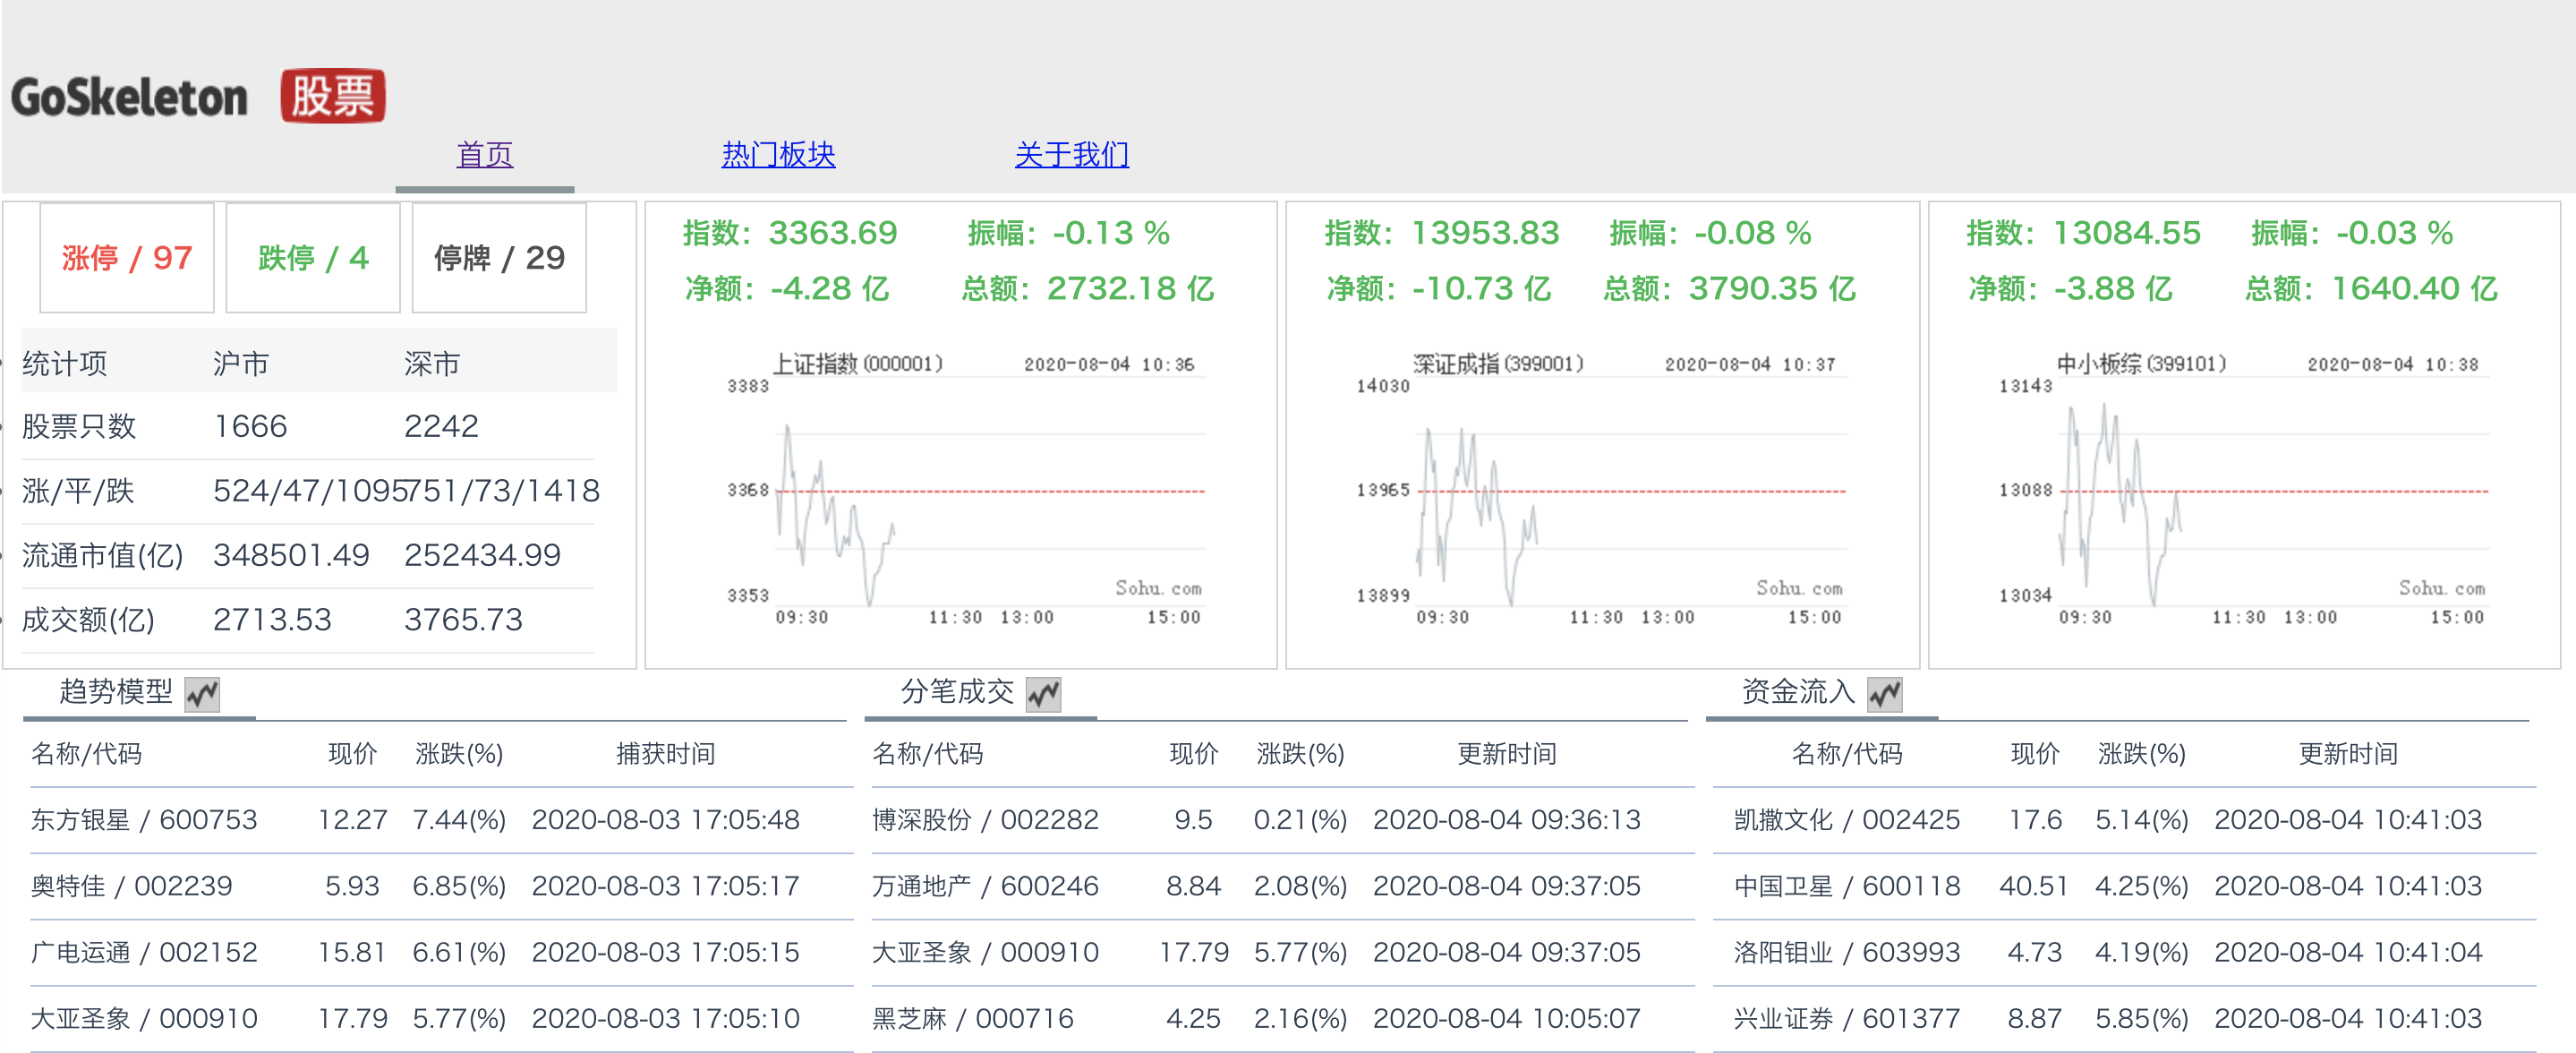Select the 跌停 / 4 box
This screenshot has height=1053, width=2576.
click(313, 258)
